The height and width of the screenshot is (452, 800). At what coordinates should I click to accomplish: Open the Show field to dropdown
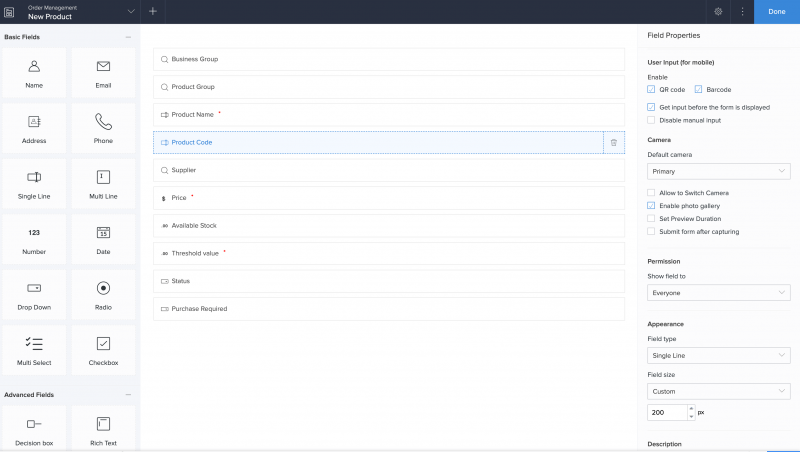coord(719,293)
